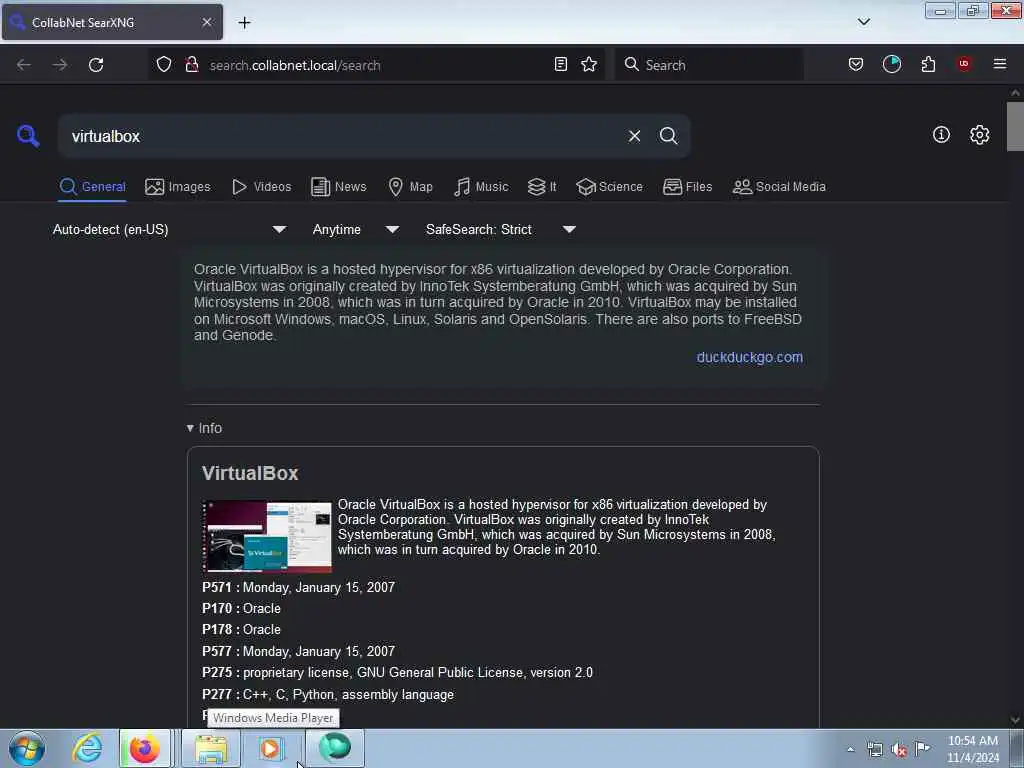1024x768 pixels.
Task: Switch to Videos tab
Action: click(x=262, y=187)
